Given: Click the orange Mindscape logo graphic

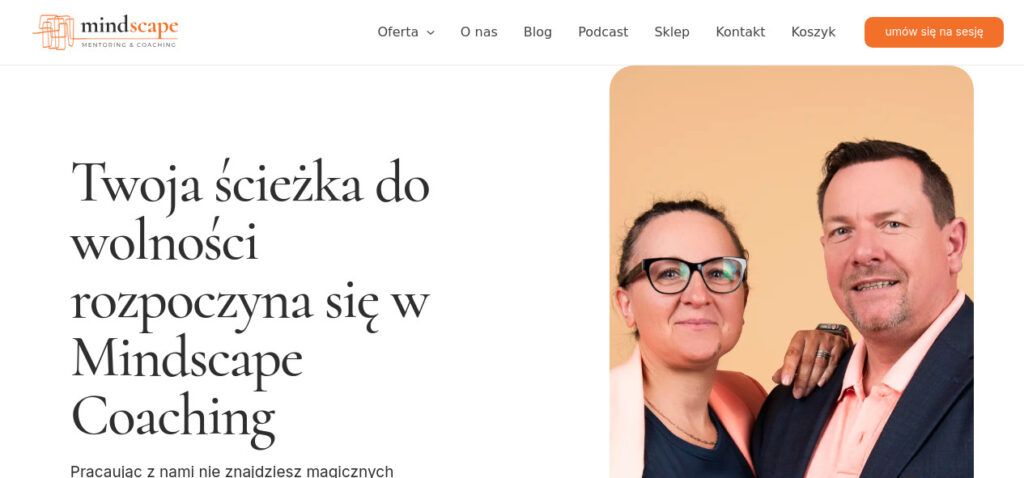Looking at the screenshot, I should click(56, 31).
